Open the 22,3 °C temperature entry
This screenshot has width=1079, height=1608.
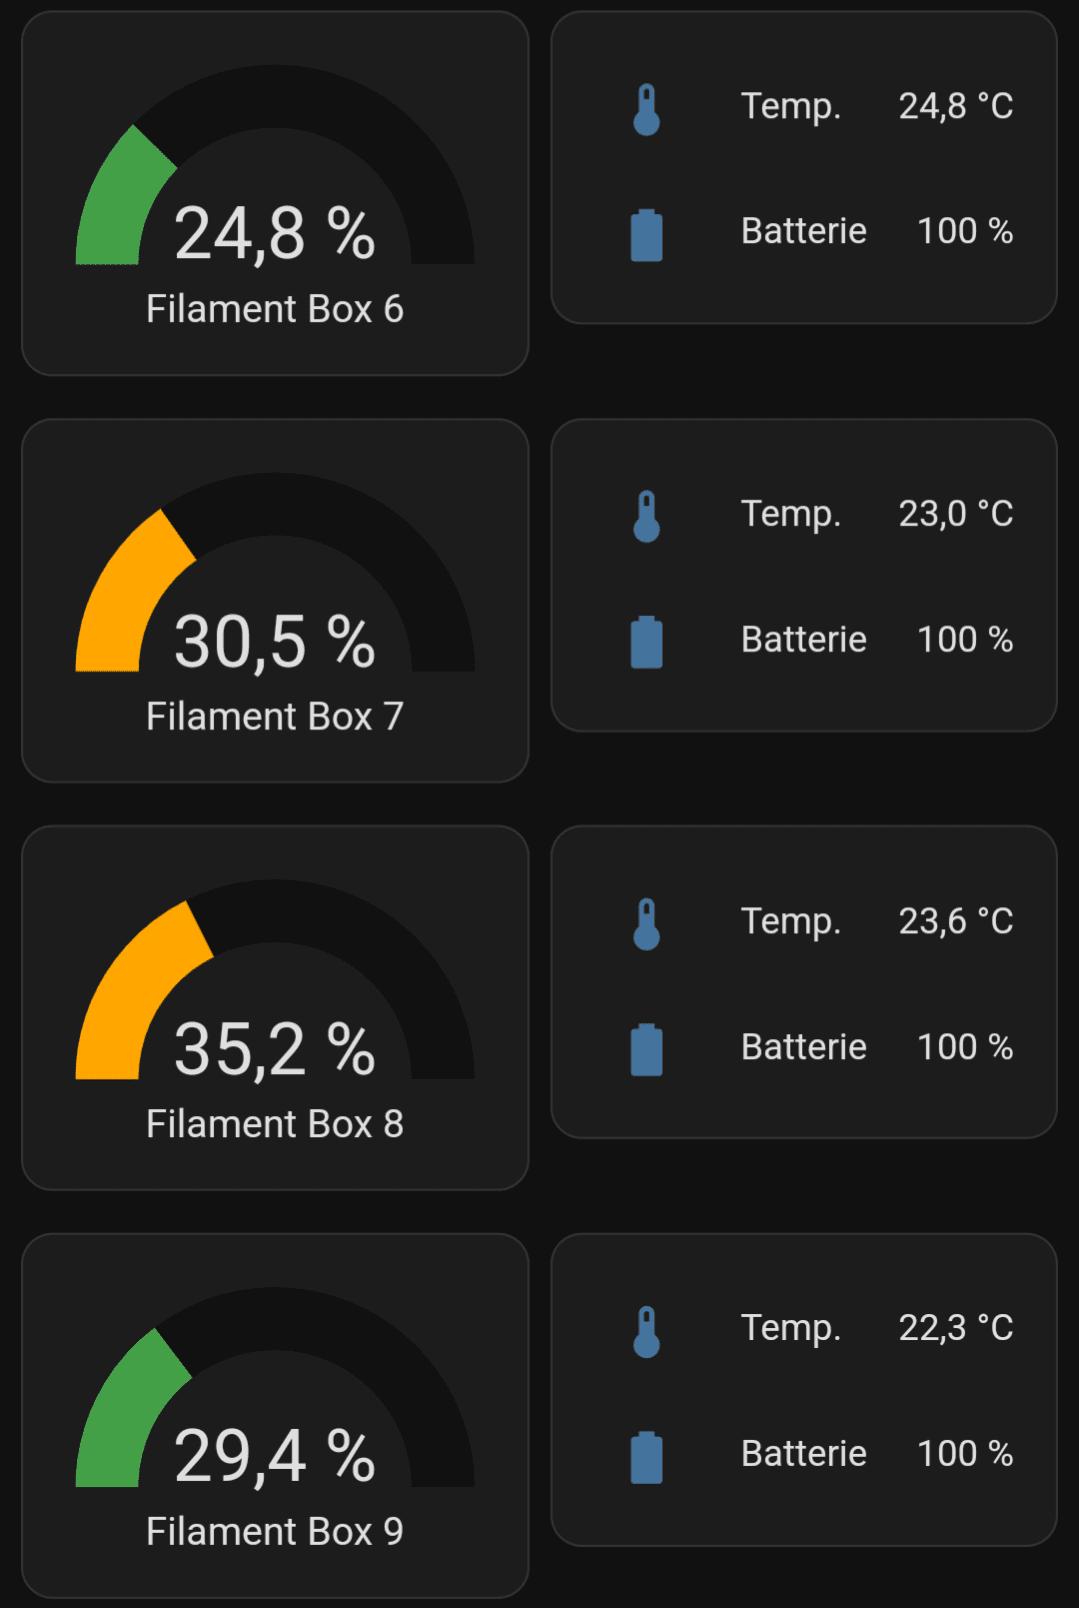point(955,1328)
